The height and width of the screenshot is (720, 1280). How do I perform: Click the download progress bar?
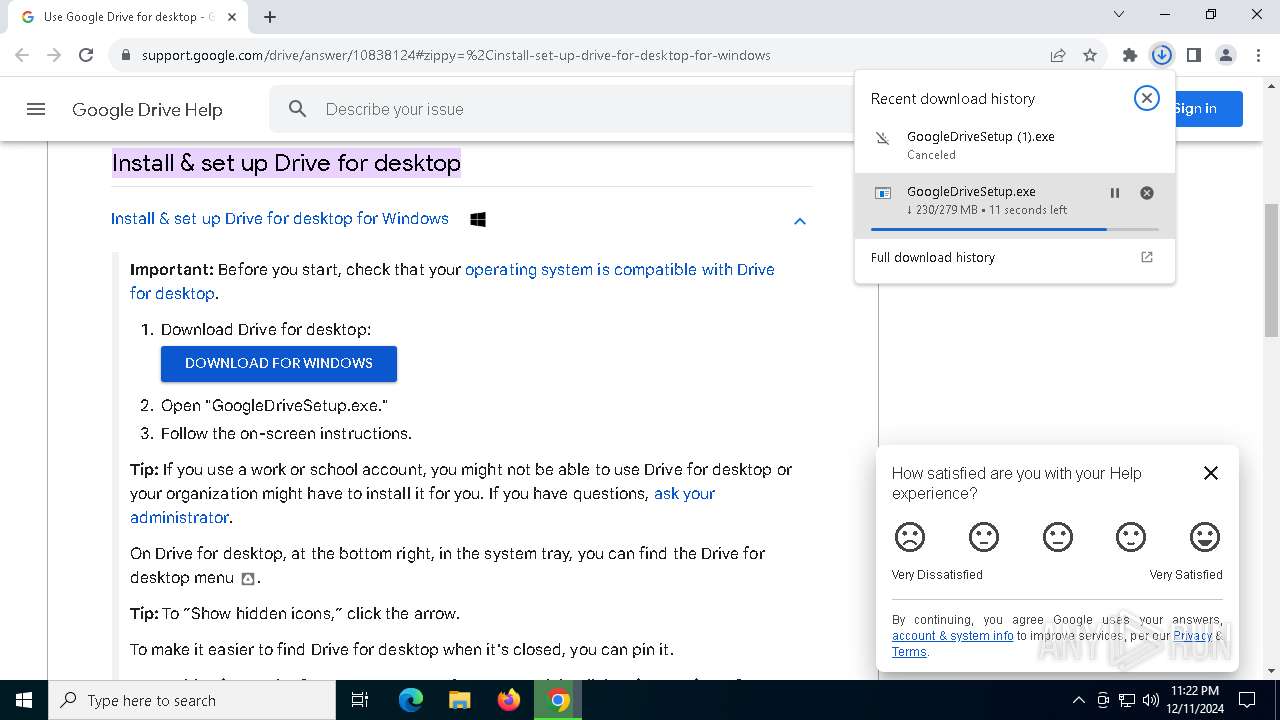point(1015,229)
